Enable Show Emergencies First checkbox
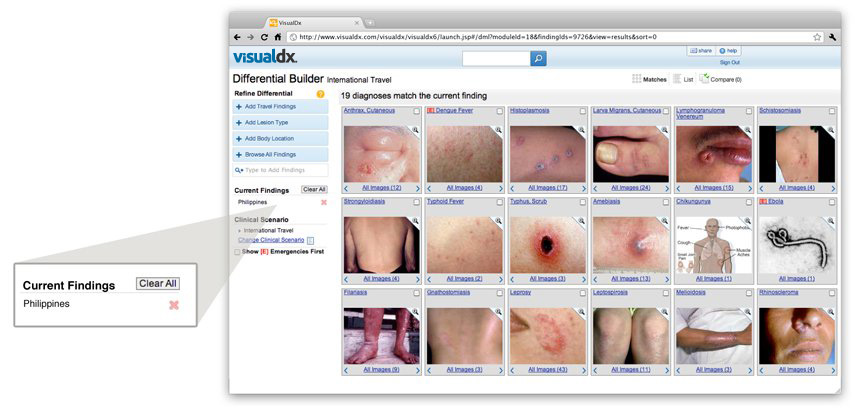 click(237, 252)
